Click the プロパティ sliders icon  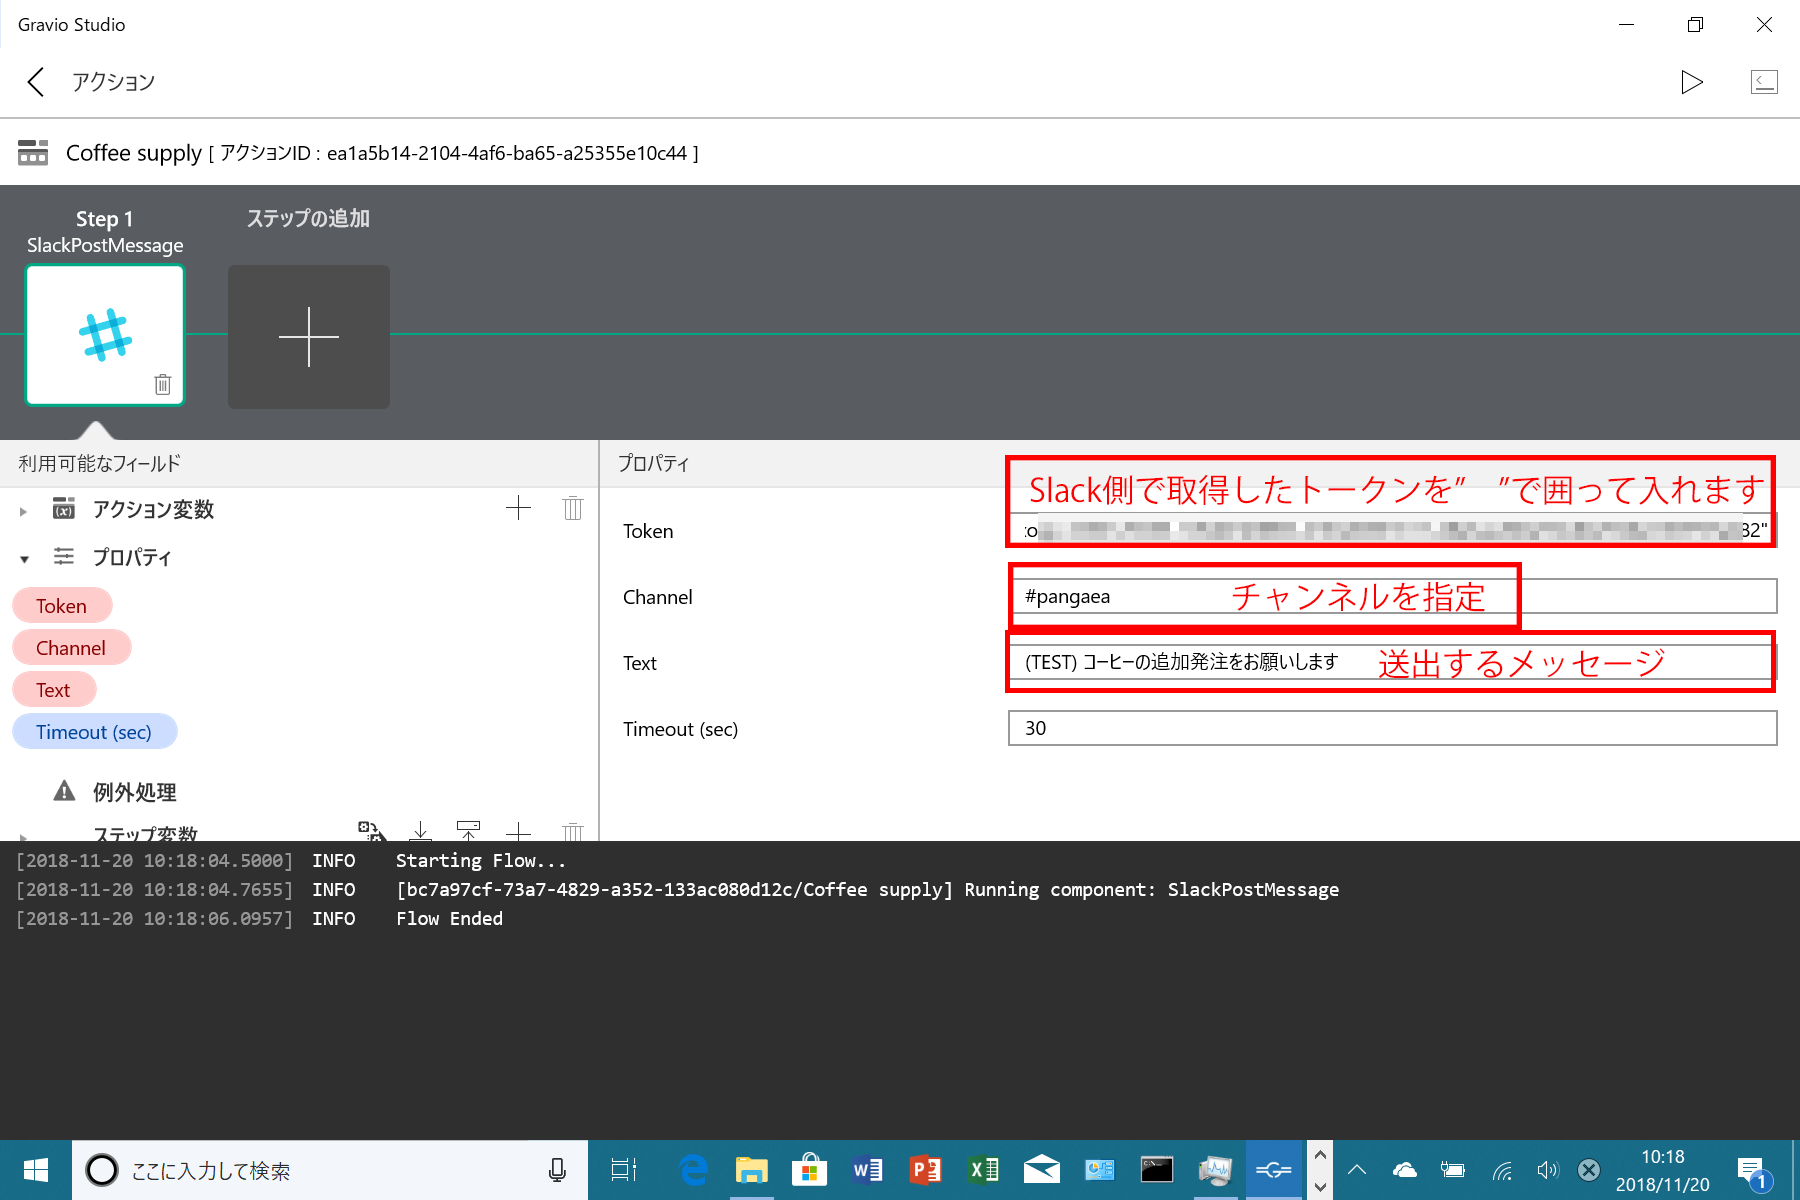pyautogui.click(x=64, y=556)
